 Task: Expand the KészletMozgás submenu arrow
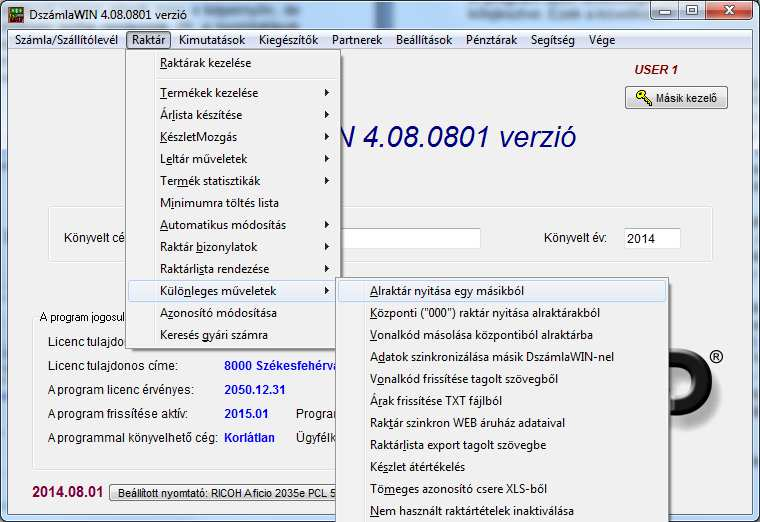(327, 137)
